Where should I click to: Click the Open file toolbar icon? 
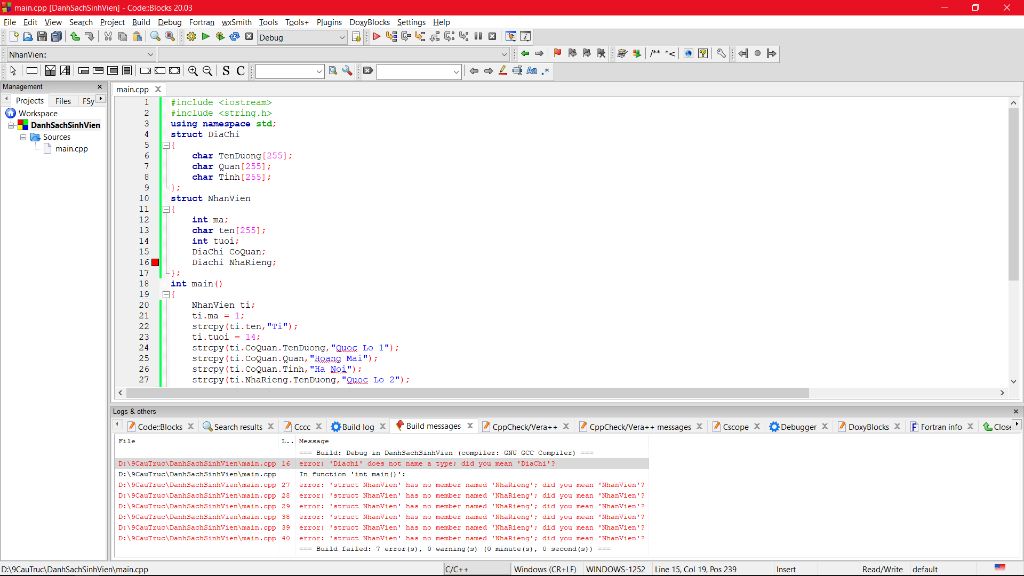coord(27,37)
